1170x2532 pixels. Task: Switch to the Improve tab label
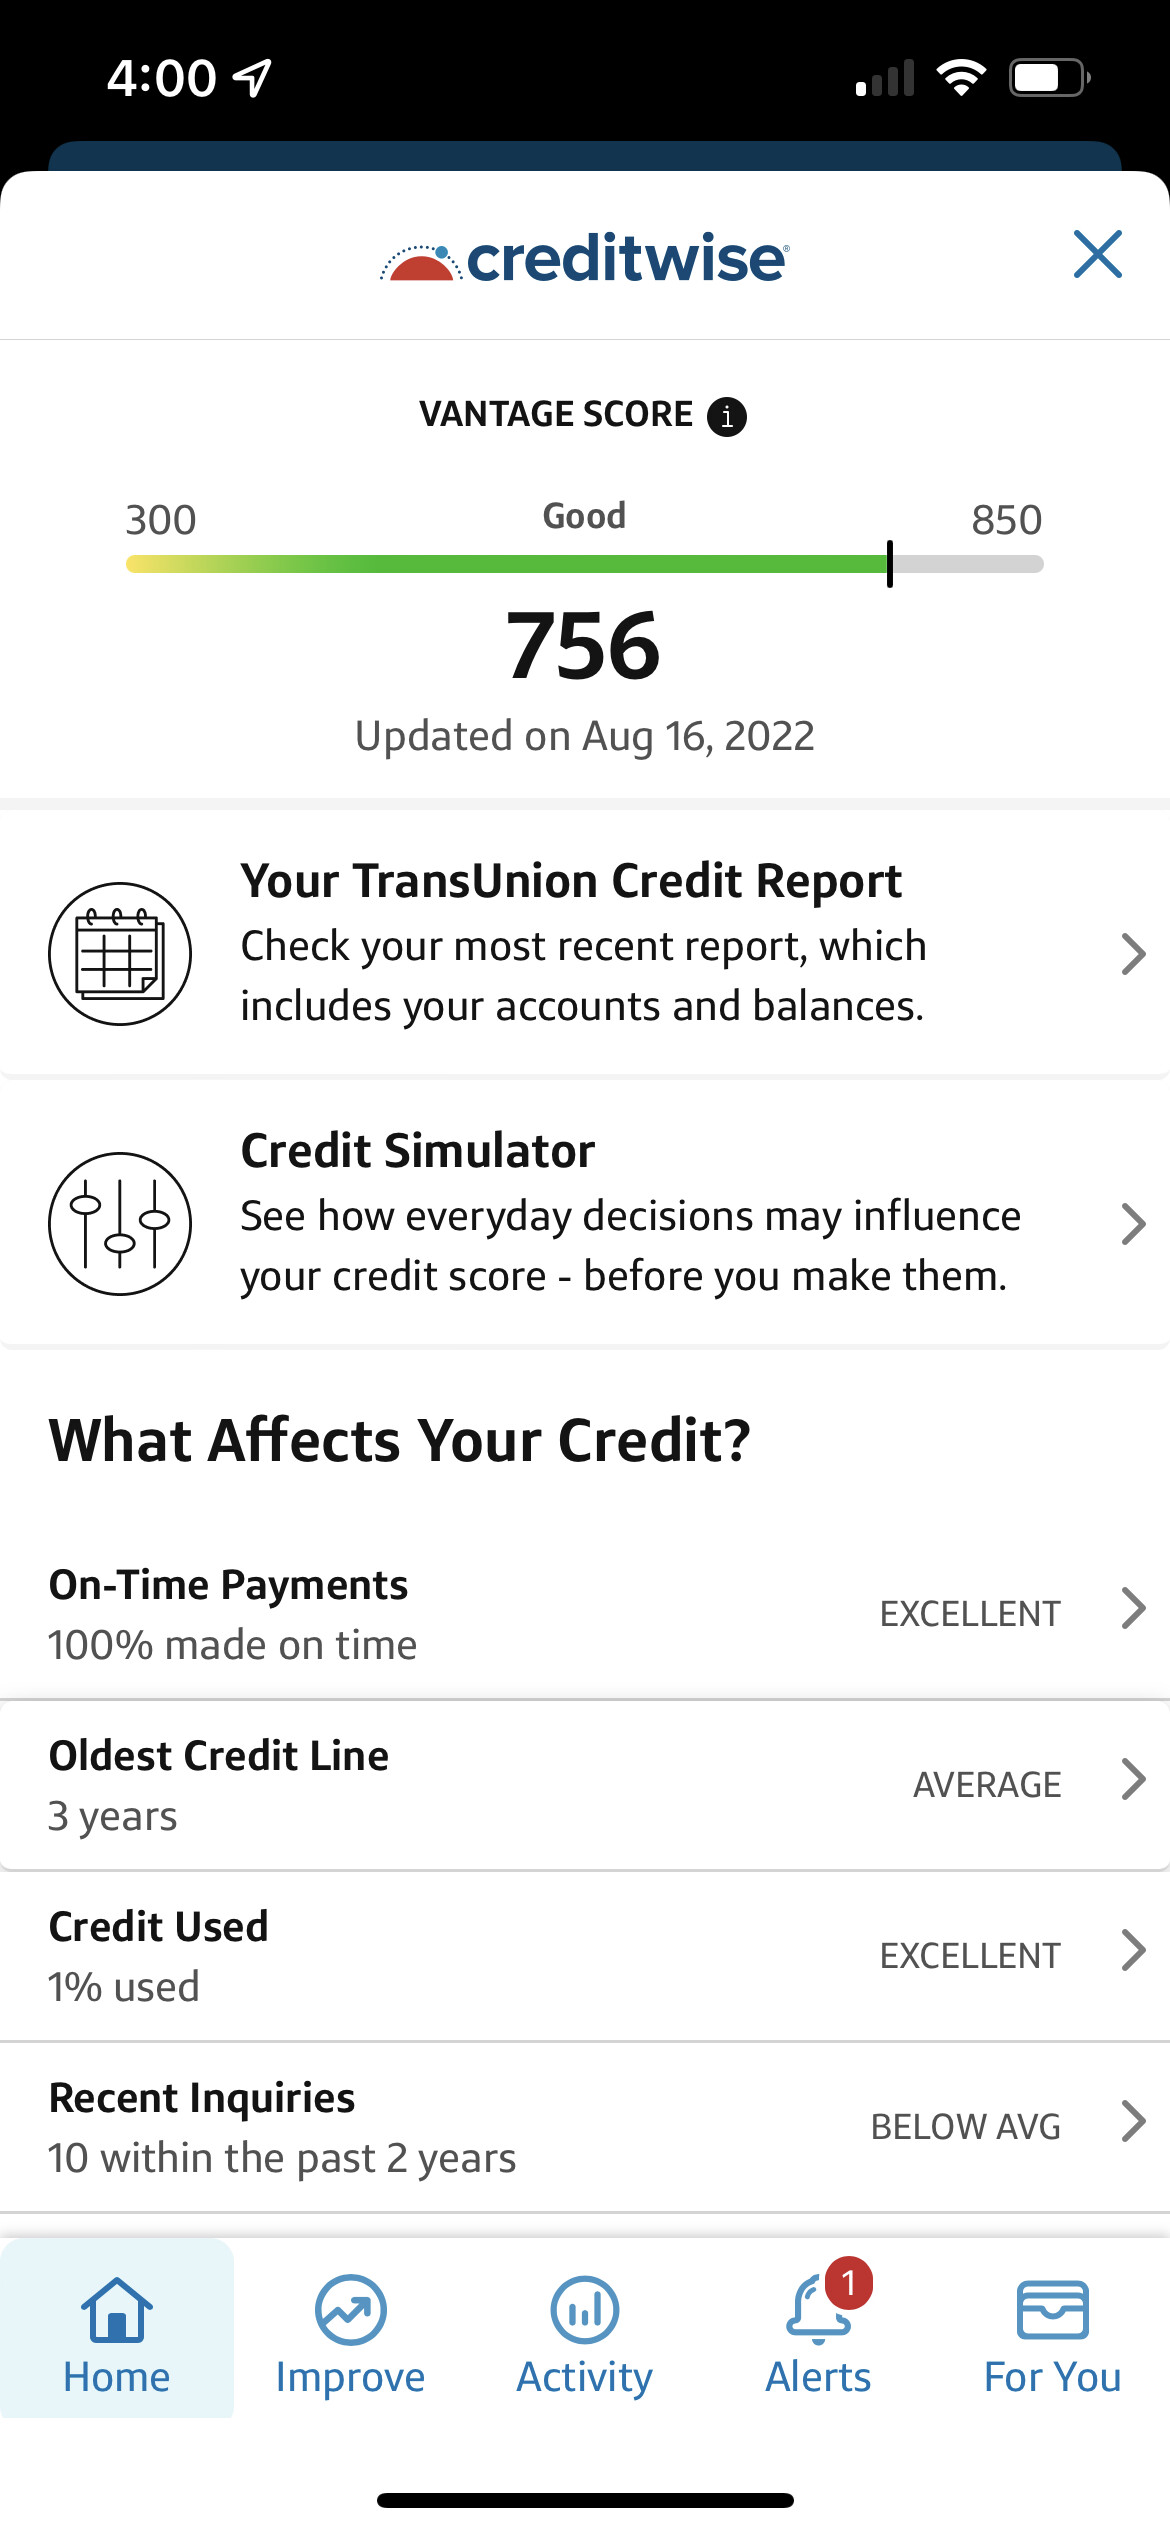[x=350, y=2377]
